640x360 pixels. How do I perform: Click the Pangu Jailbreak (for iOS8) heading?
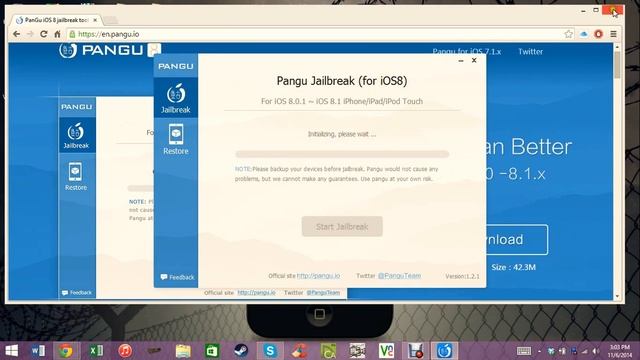coord(342,81)
